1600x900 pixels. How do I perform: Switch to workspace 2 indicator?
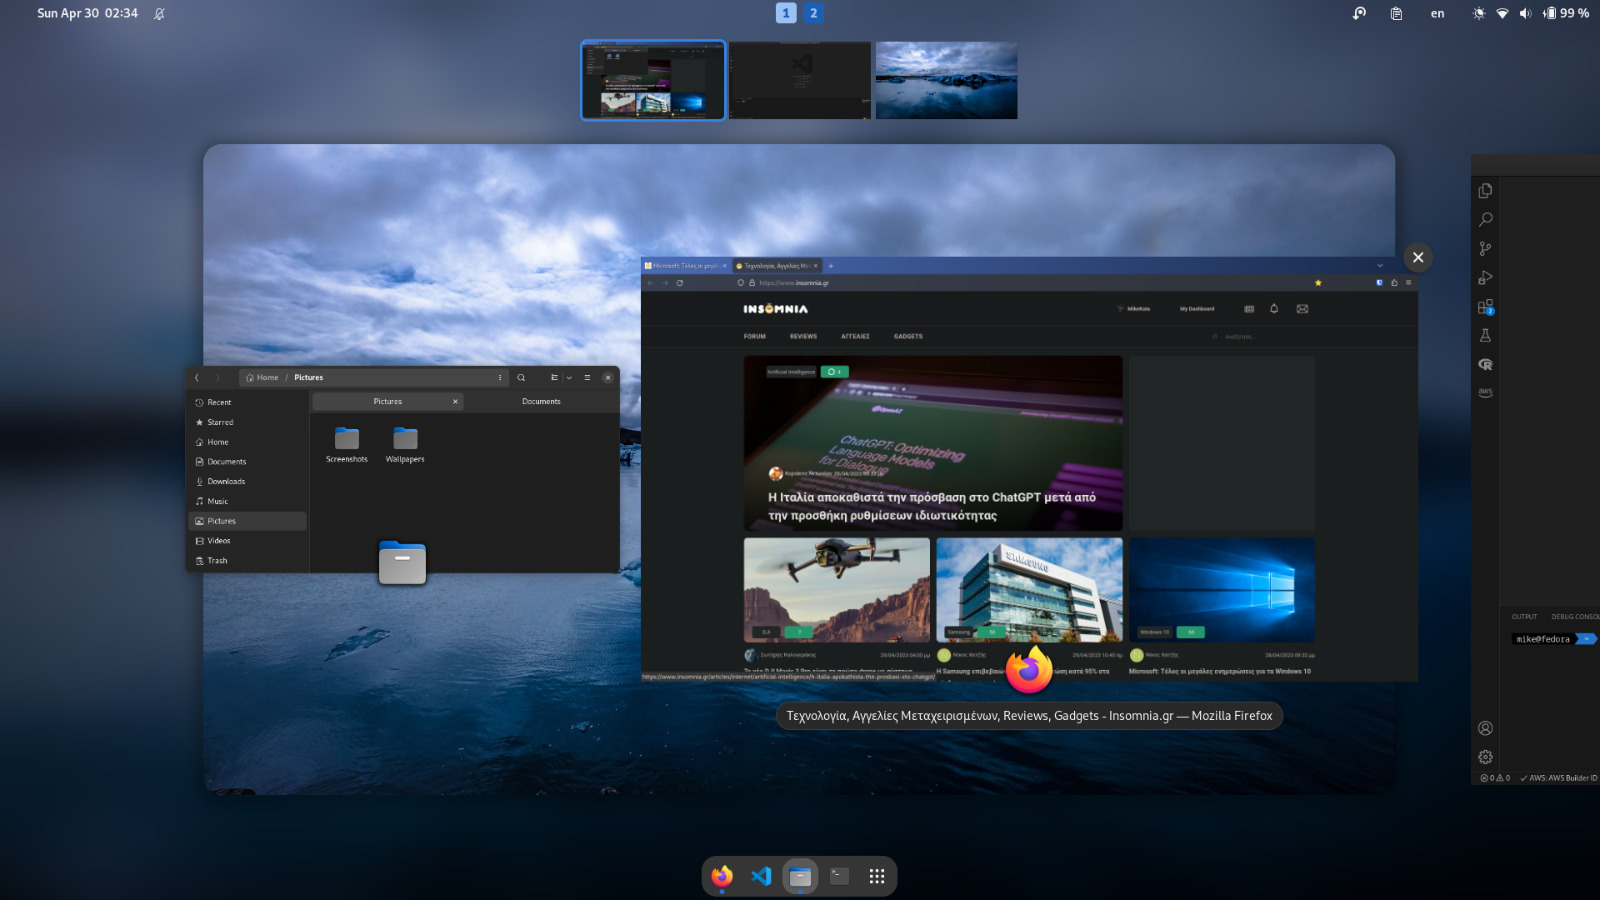click(813, 13)
